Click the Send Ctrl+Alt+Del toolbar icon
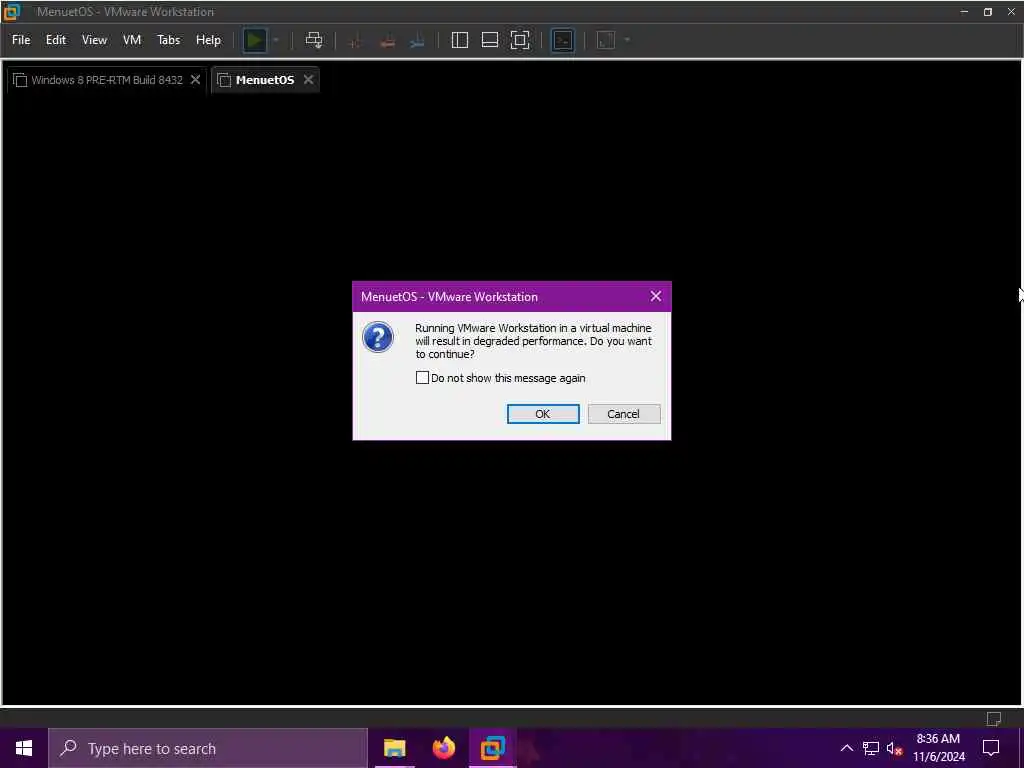 point(314,40)
